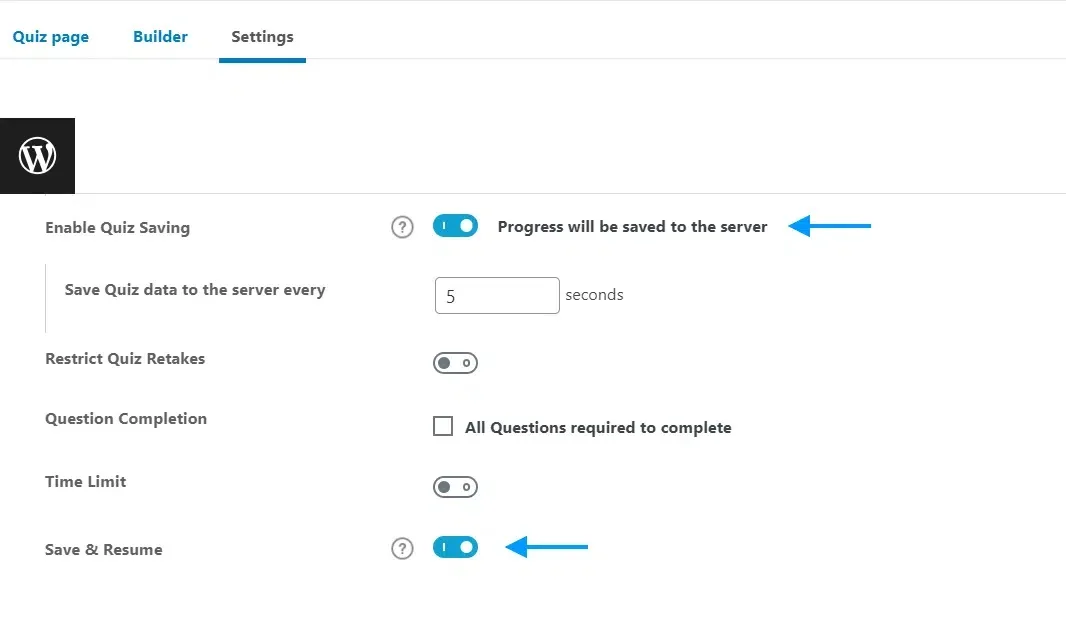Click the Restrict Quiz Retakes label
Image resolution: width=1066 pixels, height=620 pixels.
124,358
